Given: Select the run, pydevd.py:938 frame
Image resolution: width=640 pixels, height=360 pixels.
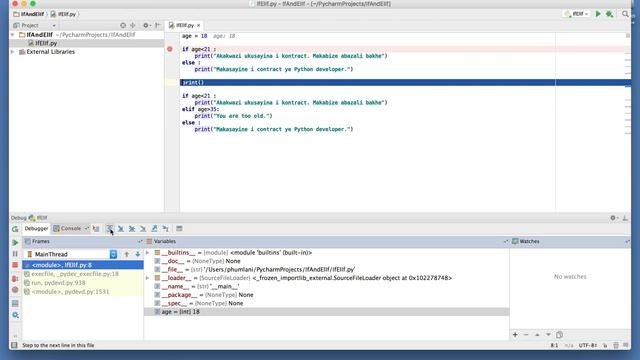Looking at the screenshot, I should click(x=83, y=282).
